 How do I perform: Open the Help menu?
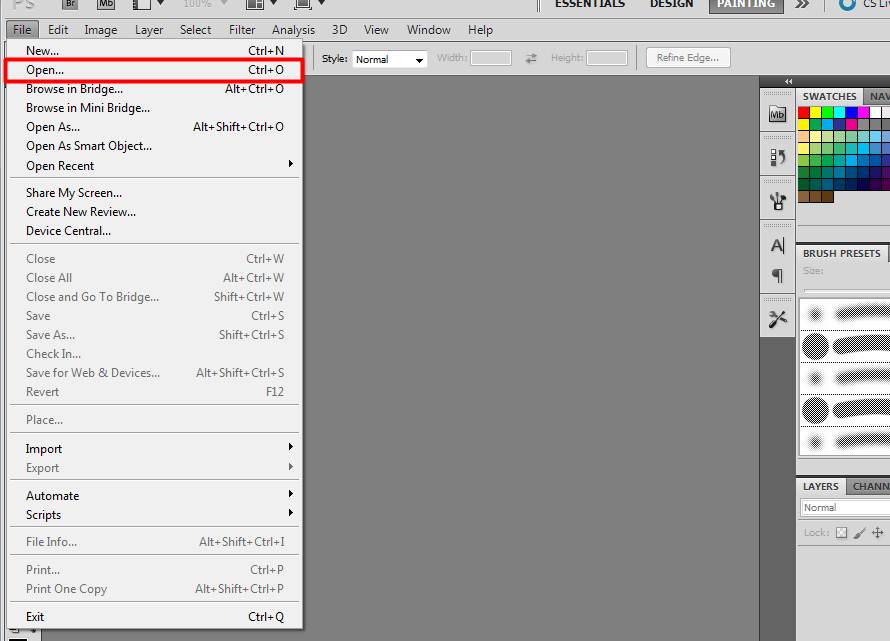point(480,30)
